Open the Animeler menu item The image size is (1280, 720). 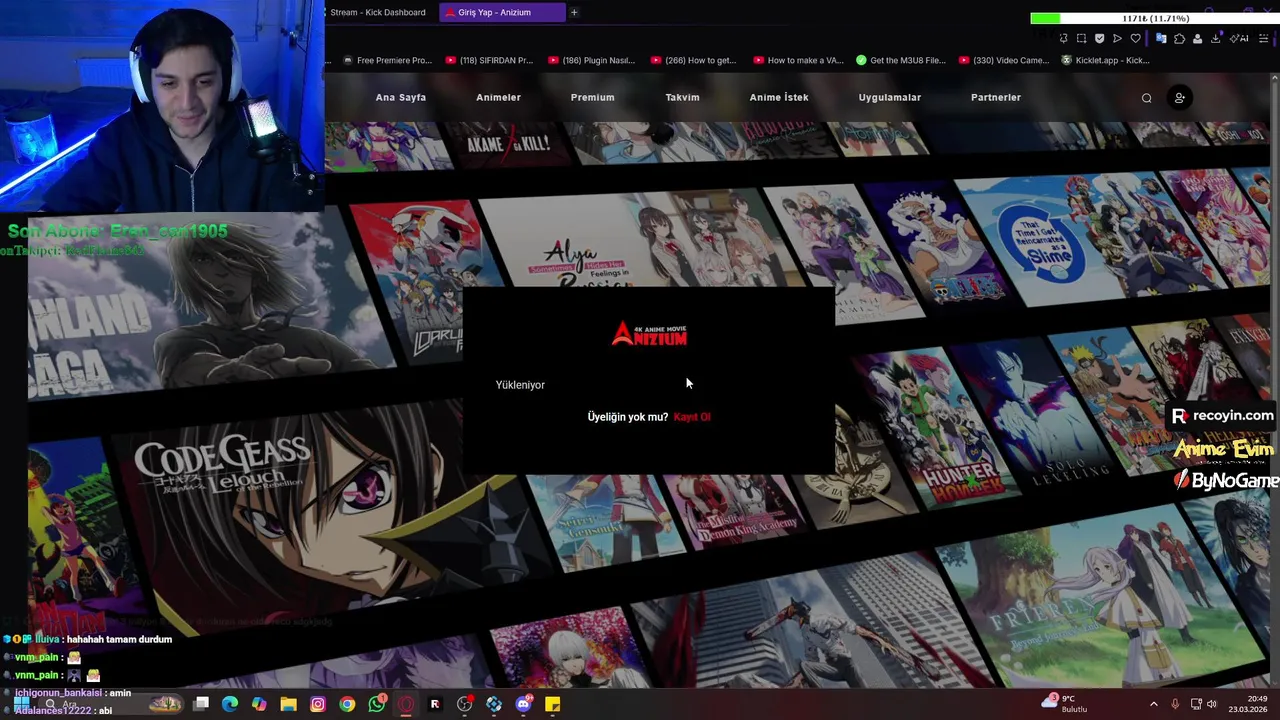pyautogui.click(x=498, y=97)
